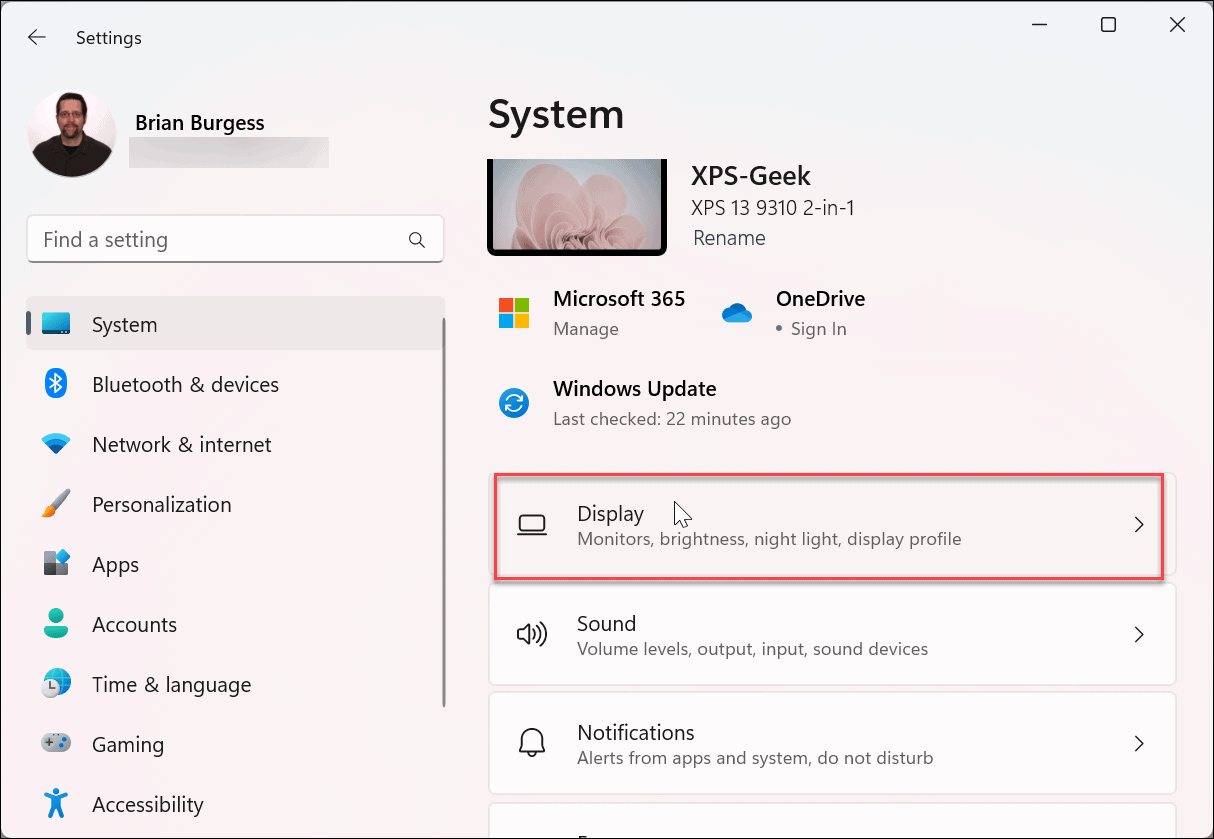The width and height of the screenshot is (1214, 839).
Task: Switch to the System sidebar section
Action: pyautogui.click(x=124, y=324)
